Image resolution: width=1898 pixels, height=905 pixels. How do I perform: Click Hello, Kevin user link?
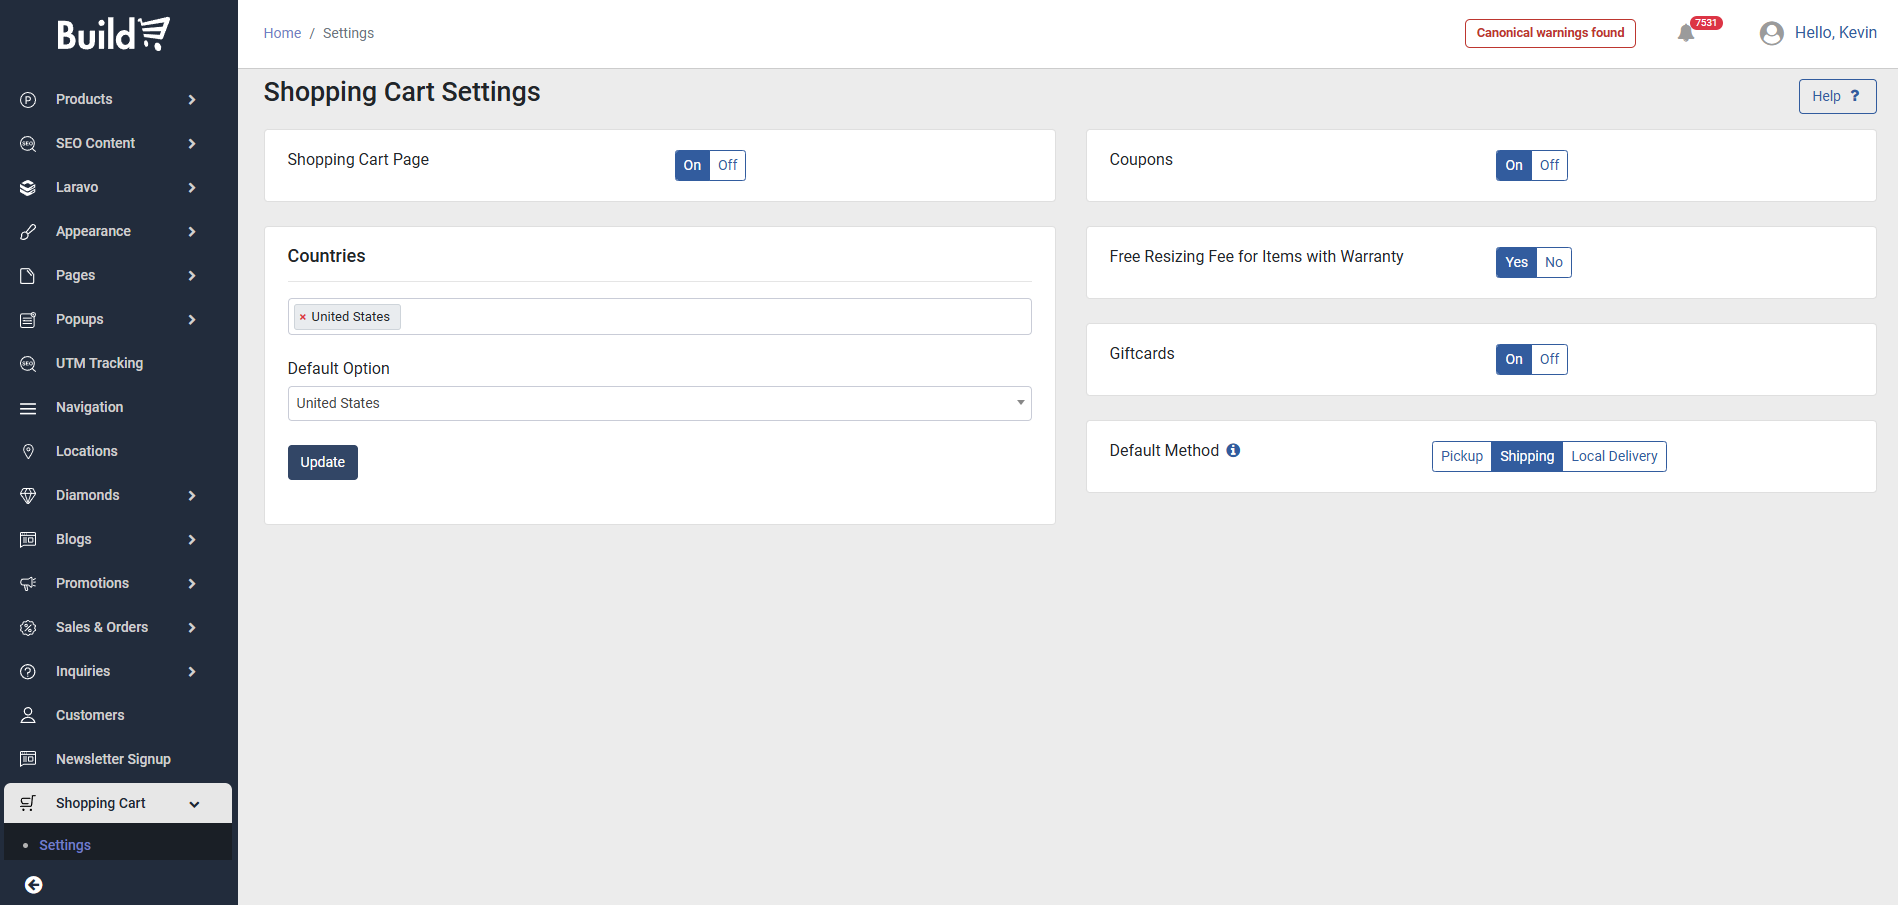coord(1835,33)
